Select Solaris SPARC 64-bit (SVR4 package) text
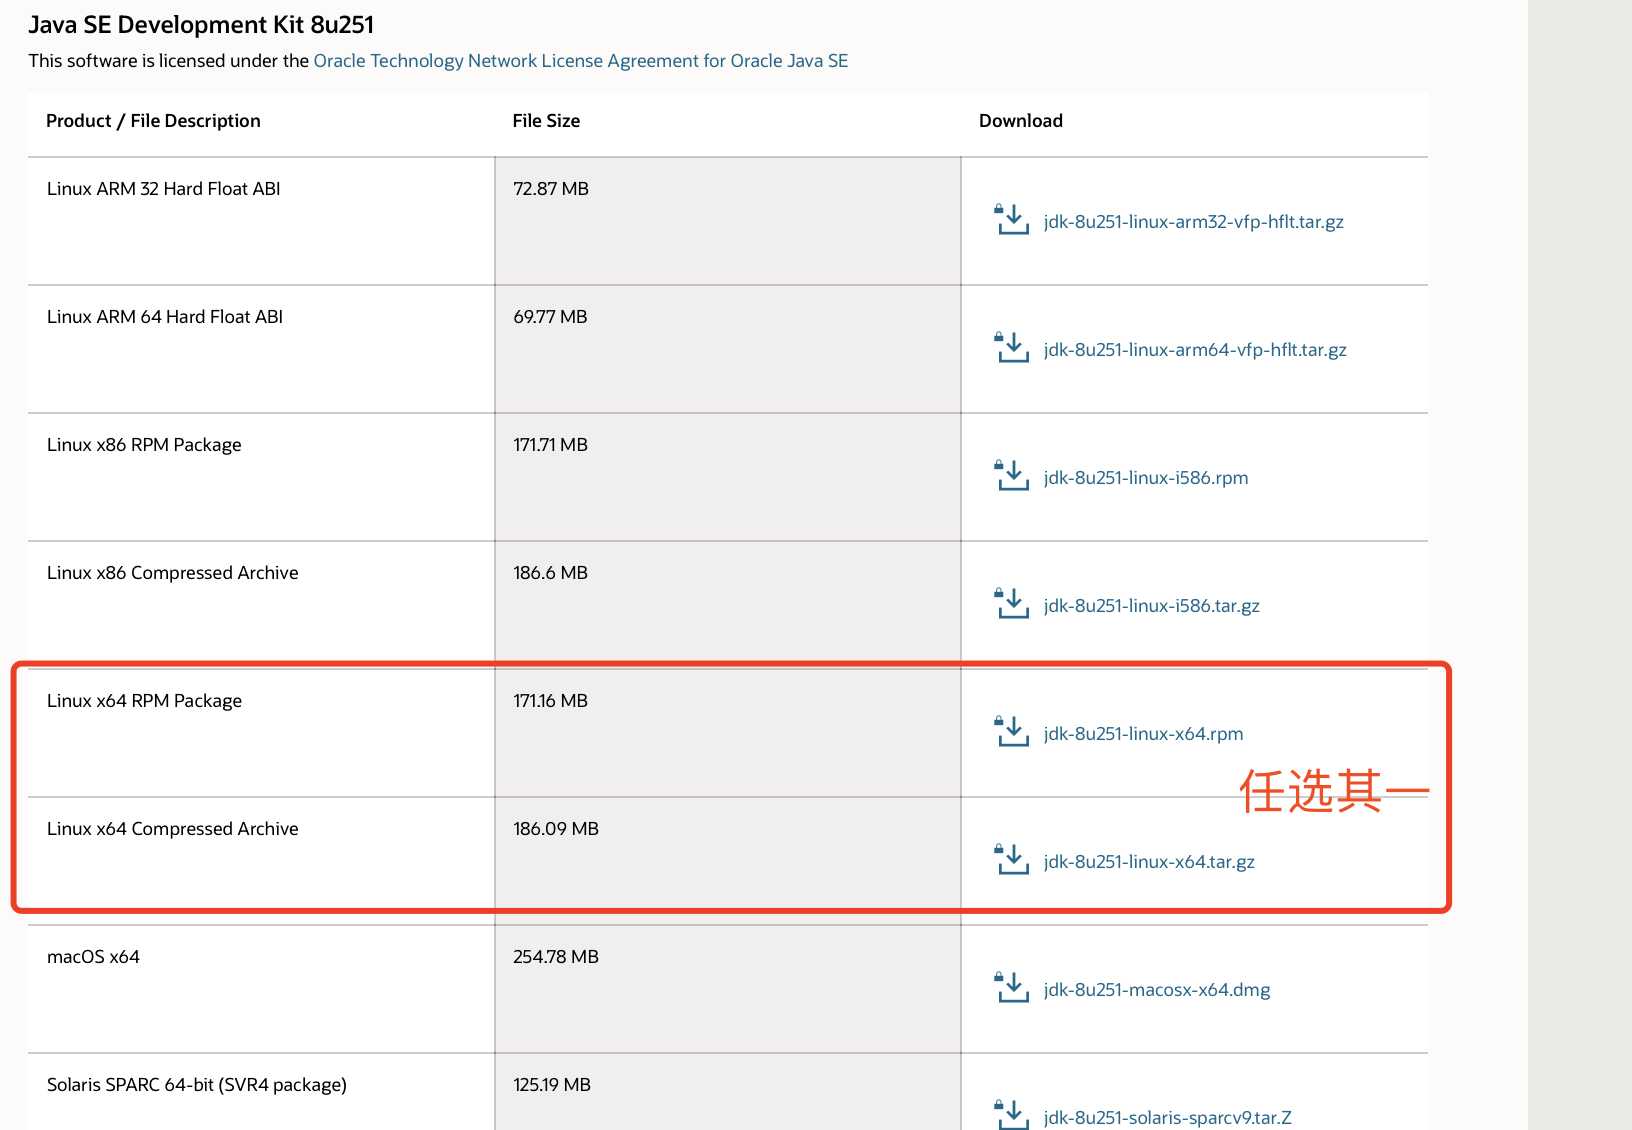1632x1130 pixels. [197, 1085]
